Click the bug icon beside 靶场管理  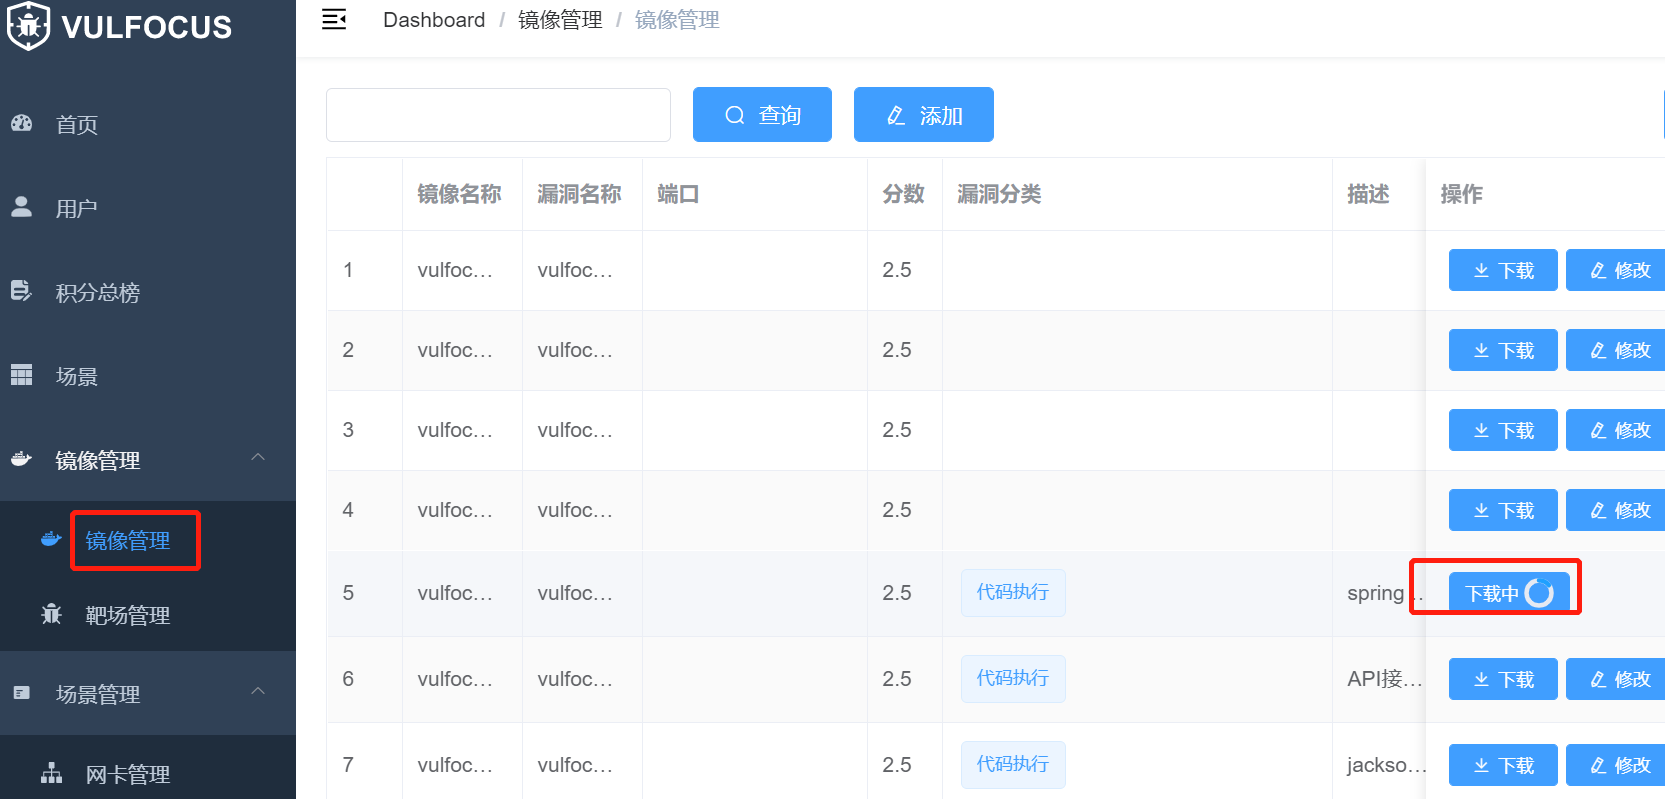(51, 613)
